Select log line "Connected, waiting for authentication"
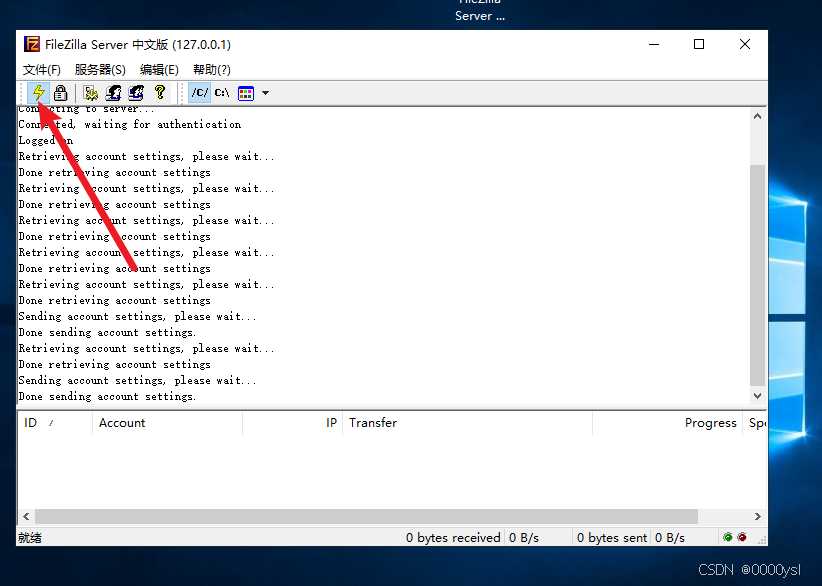Image resolution: width=822 pixels, height=586 pixels. click(130, 125)
